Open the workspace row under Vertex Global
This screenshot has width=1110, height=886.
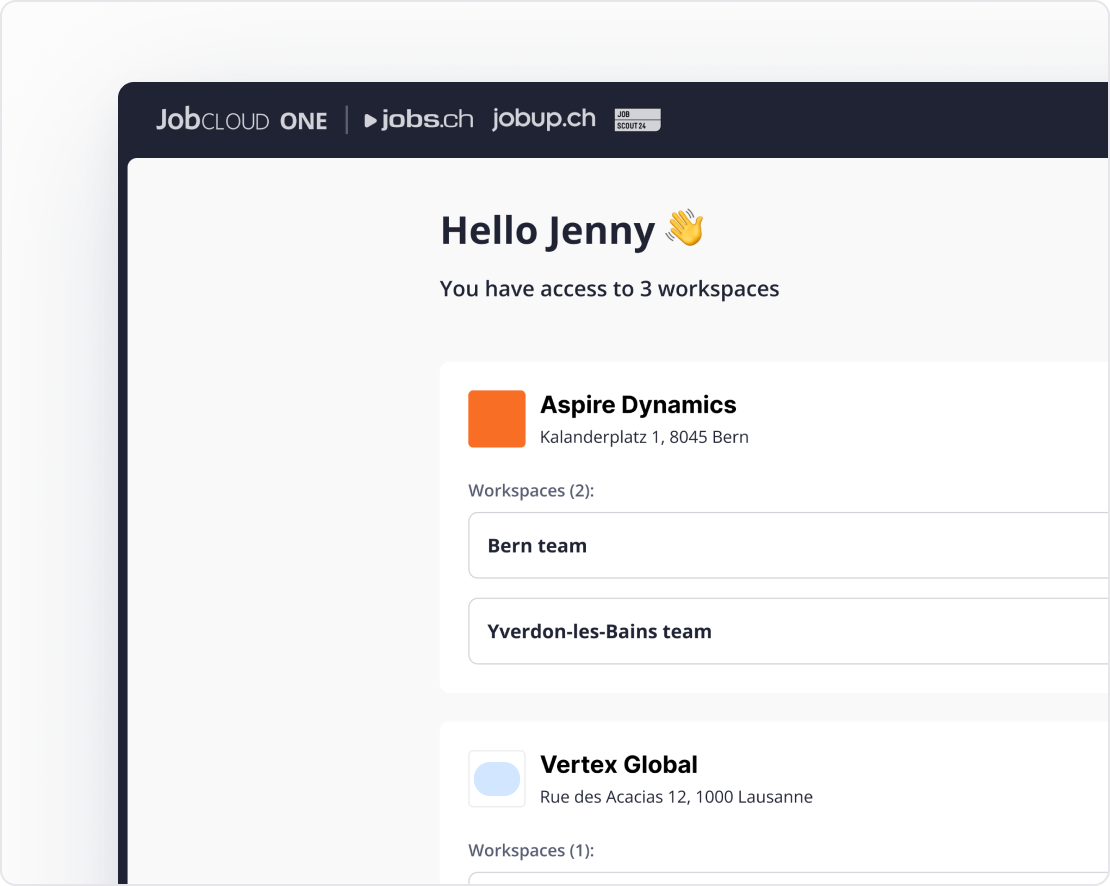tap(788, 878)
